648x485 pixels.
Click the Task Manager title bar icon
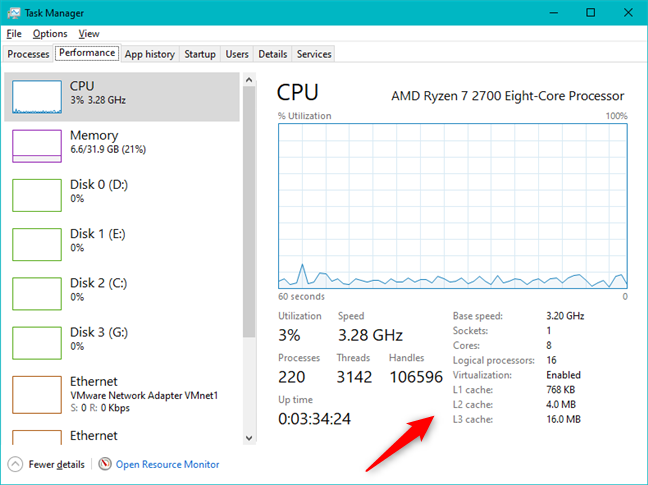13,13
